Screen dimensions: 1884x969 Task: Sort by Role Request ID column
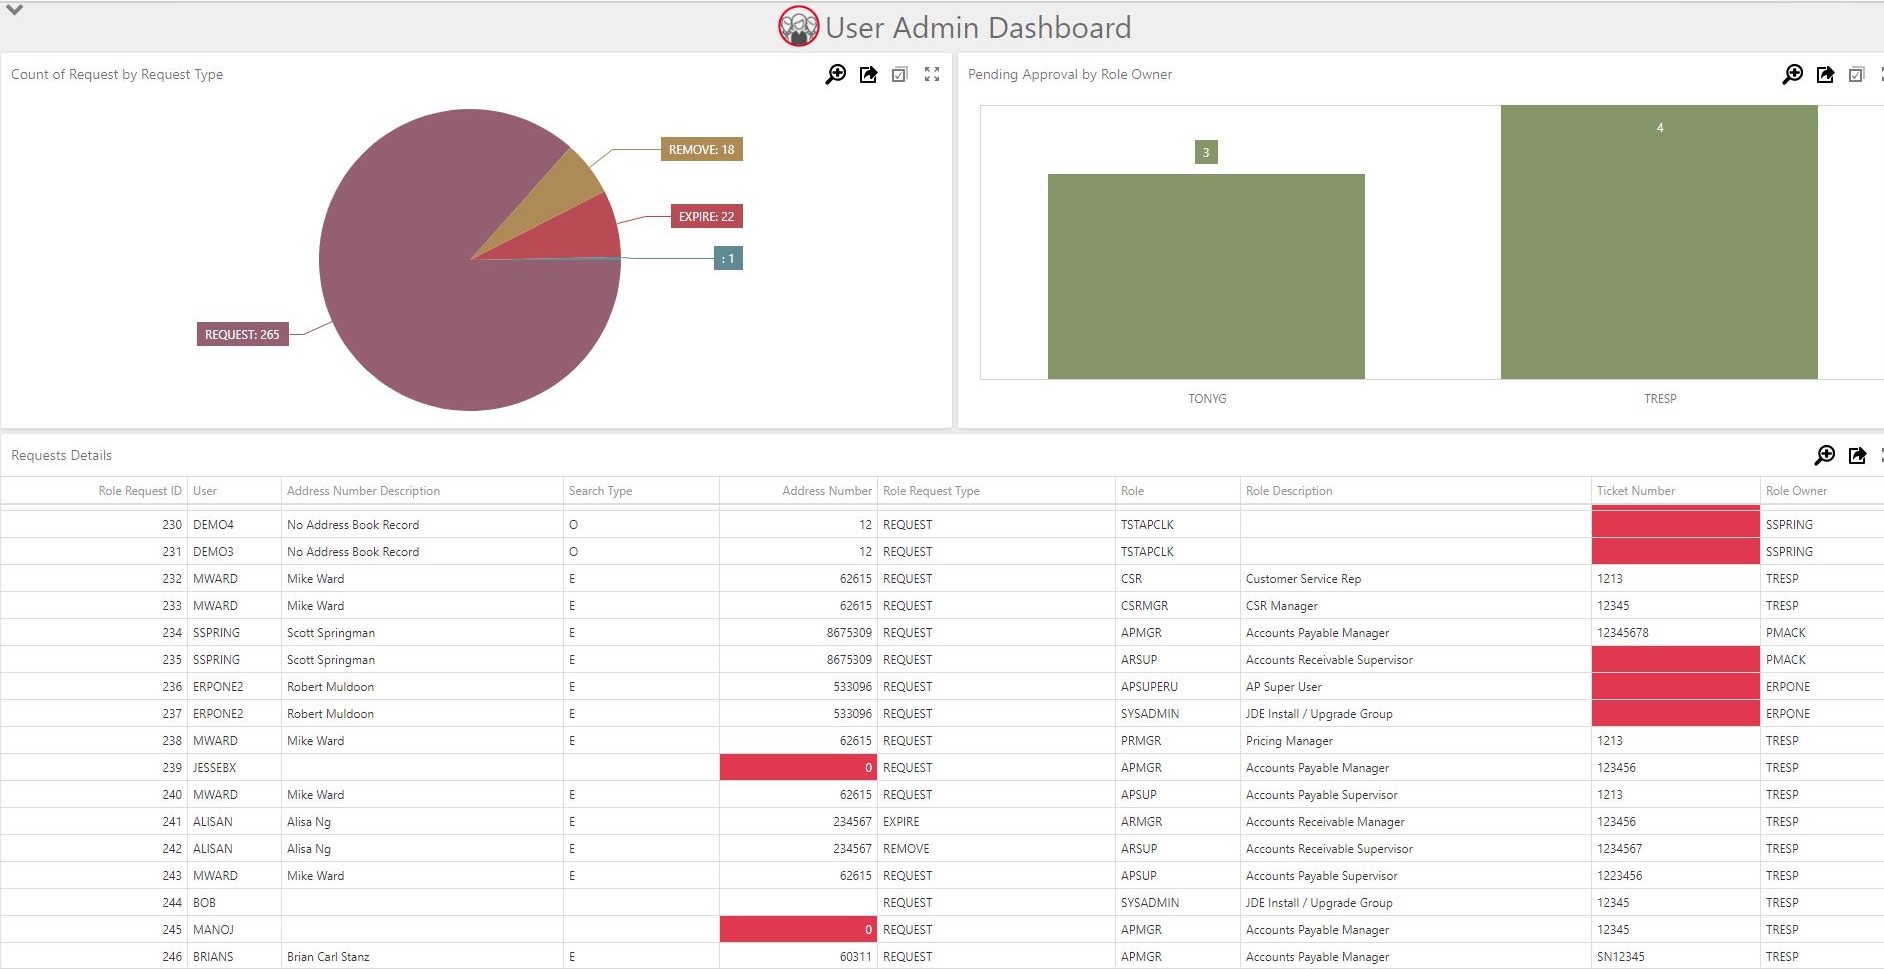[x=140, y=491]
